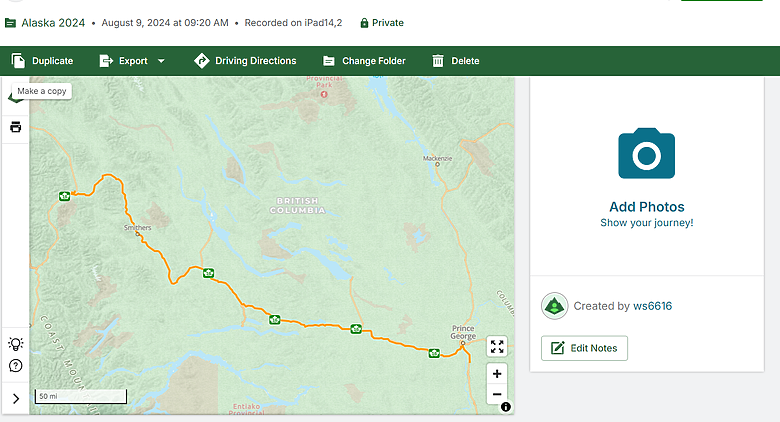Click the Delete trash can icon
The height and width of the screenshot is (422, 780).
(x=438, y=61)
